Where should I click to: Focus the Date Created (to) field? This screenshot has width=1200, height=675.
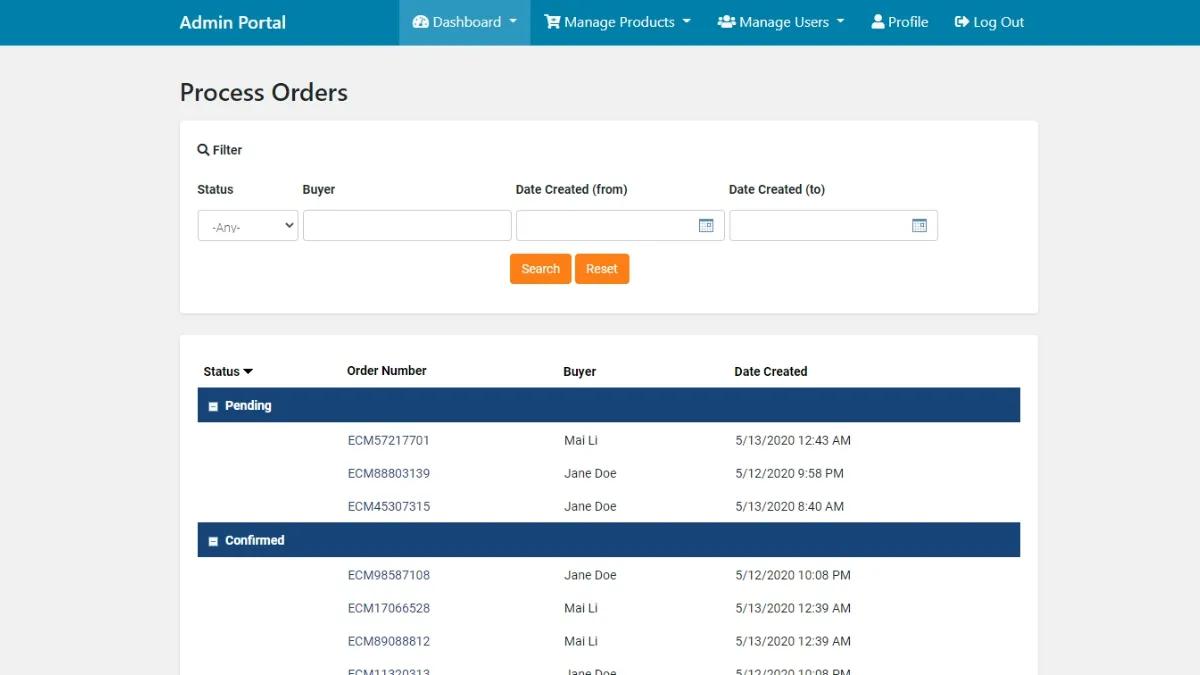[x=819, y=226]
